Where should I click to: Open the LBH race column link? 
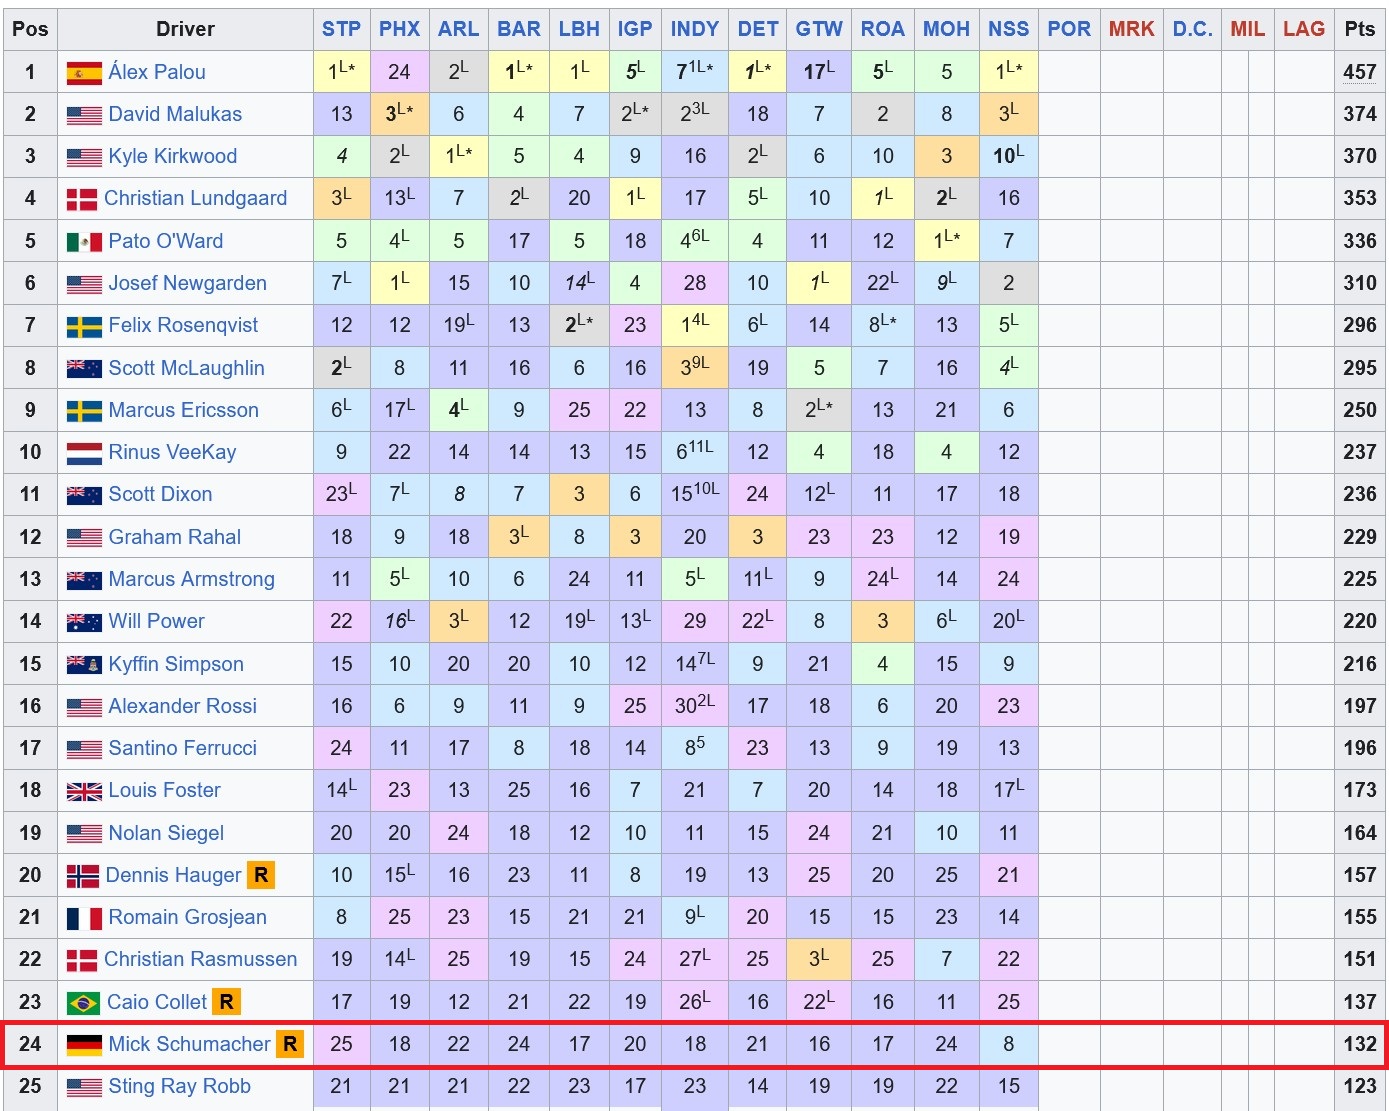[x=579, y=29]
